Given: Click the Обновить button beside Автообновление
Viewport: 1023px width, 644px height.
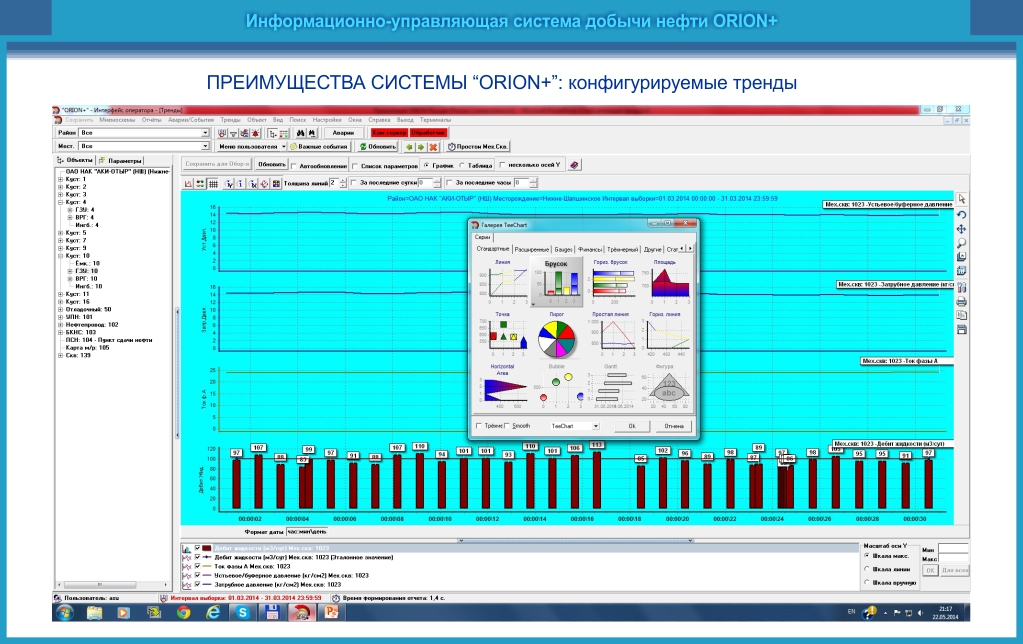Looking at the screenshot, I should [271, 164].
